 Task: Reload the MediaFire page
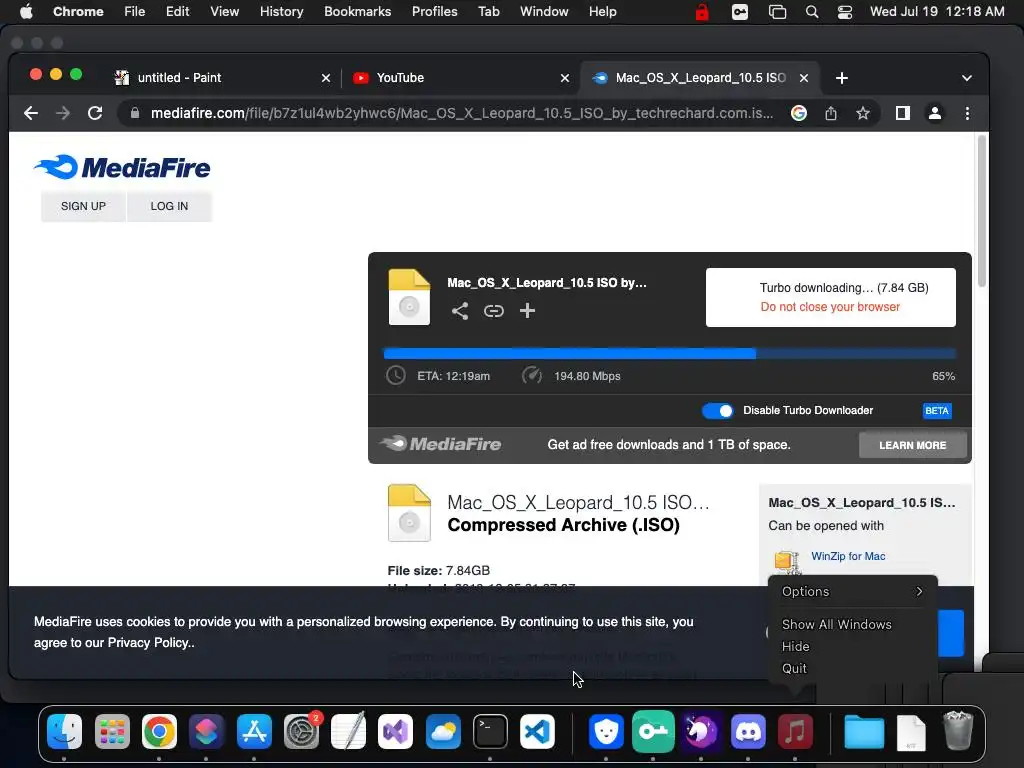95,113
